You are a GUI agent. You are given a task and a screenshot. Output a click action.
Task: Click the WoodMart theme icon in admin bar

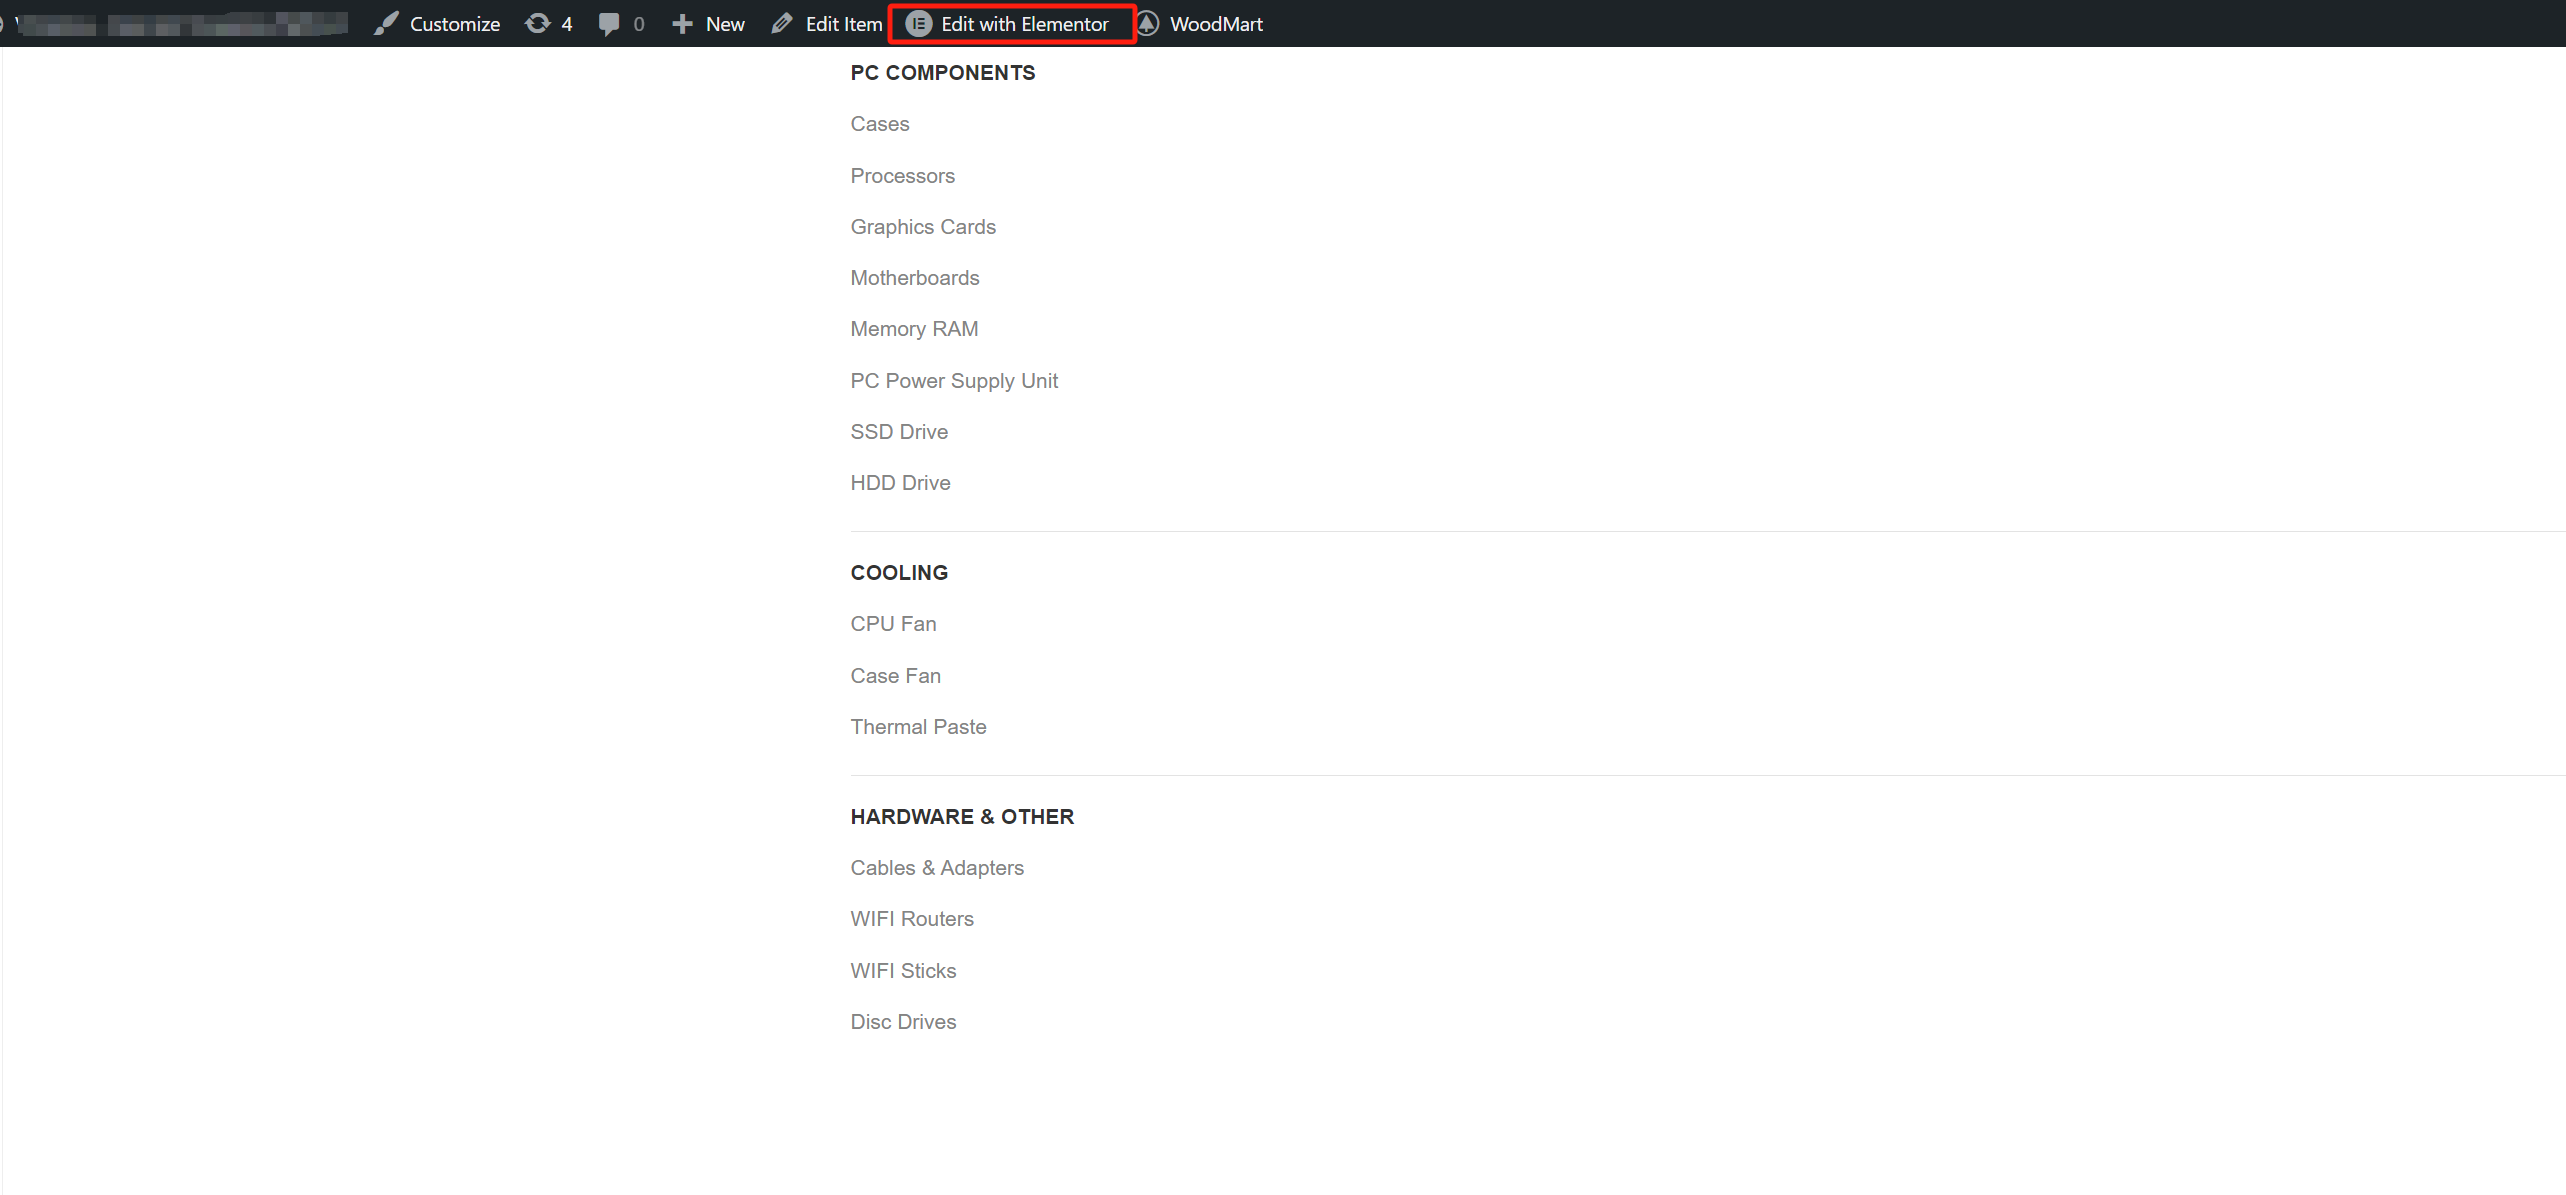click(1148, 23)
